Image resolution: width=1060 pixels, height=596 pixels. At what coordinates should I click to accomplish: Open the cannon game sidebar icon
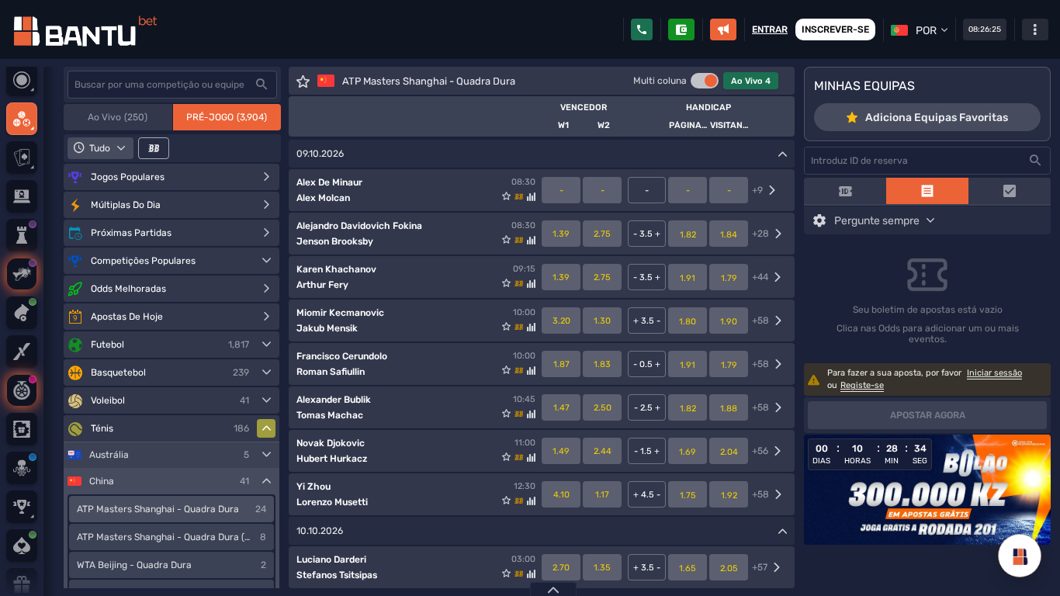(22, 312)
